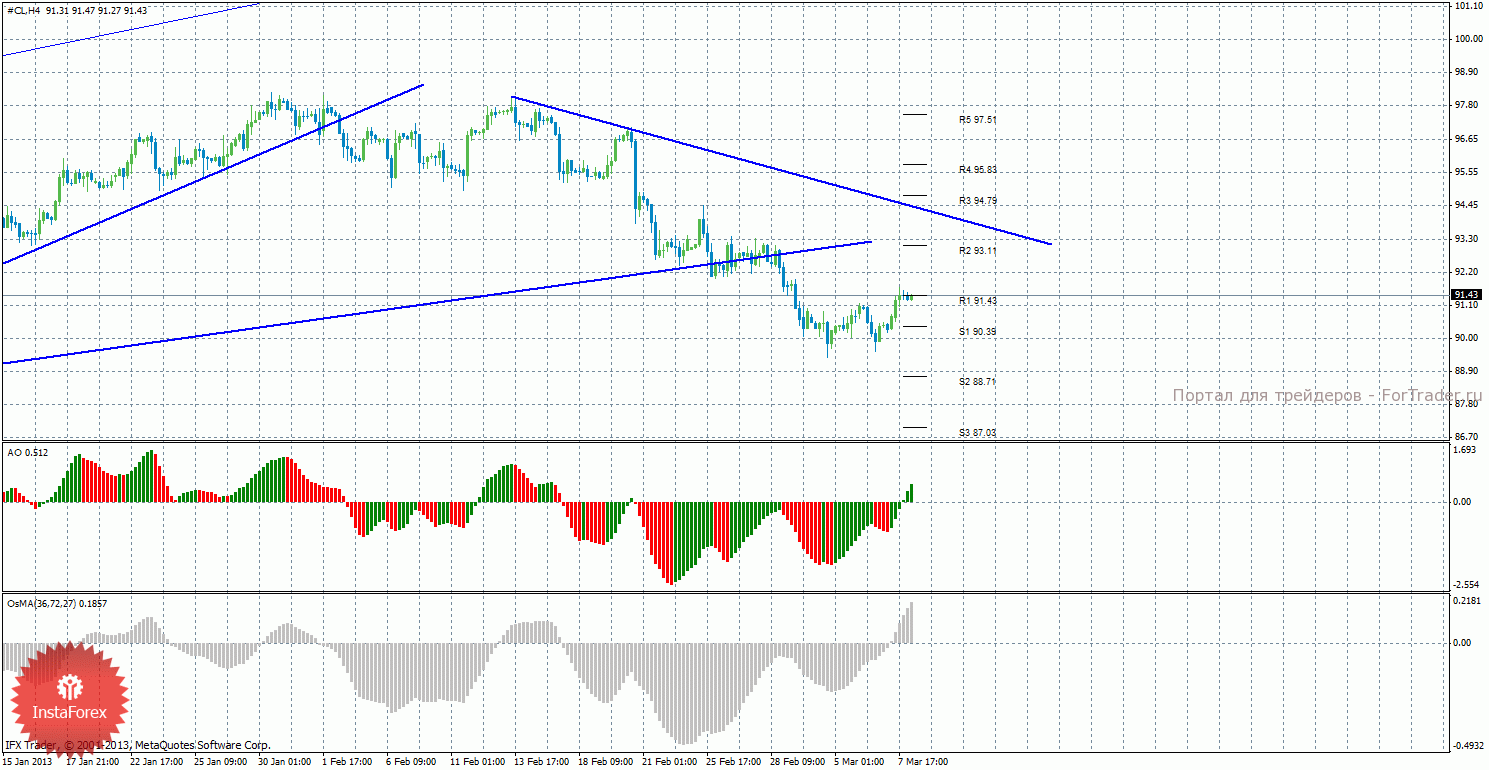1489x770 pixels.
Task: Click the 92.20 price axis value
Action: 1468,272
